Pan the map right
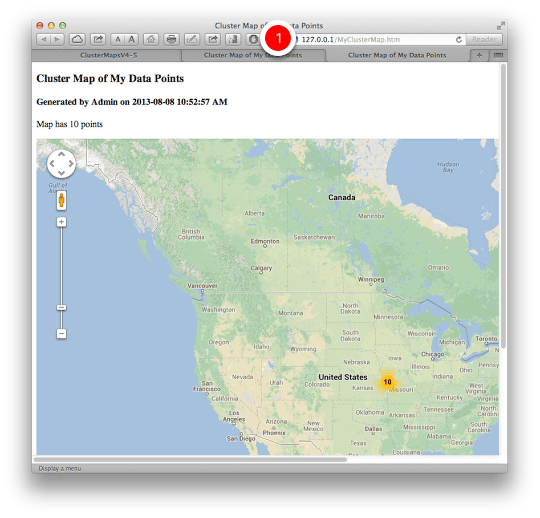Image resolution: width=540 pixels, height=518 pixels. coord(71,164)
